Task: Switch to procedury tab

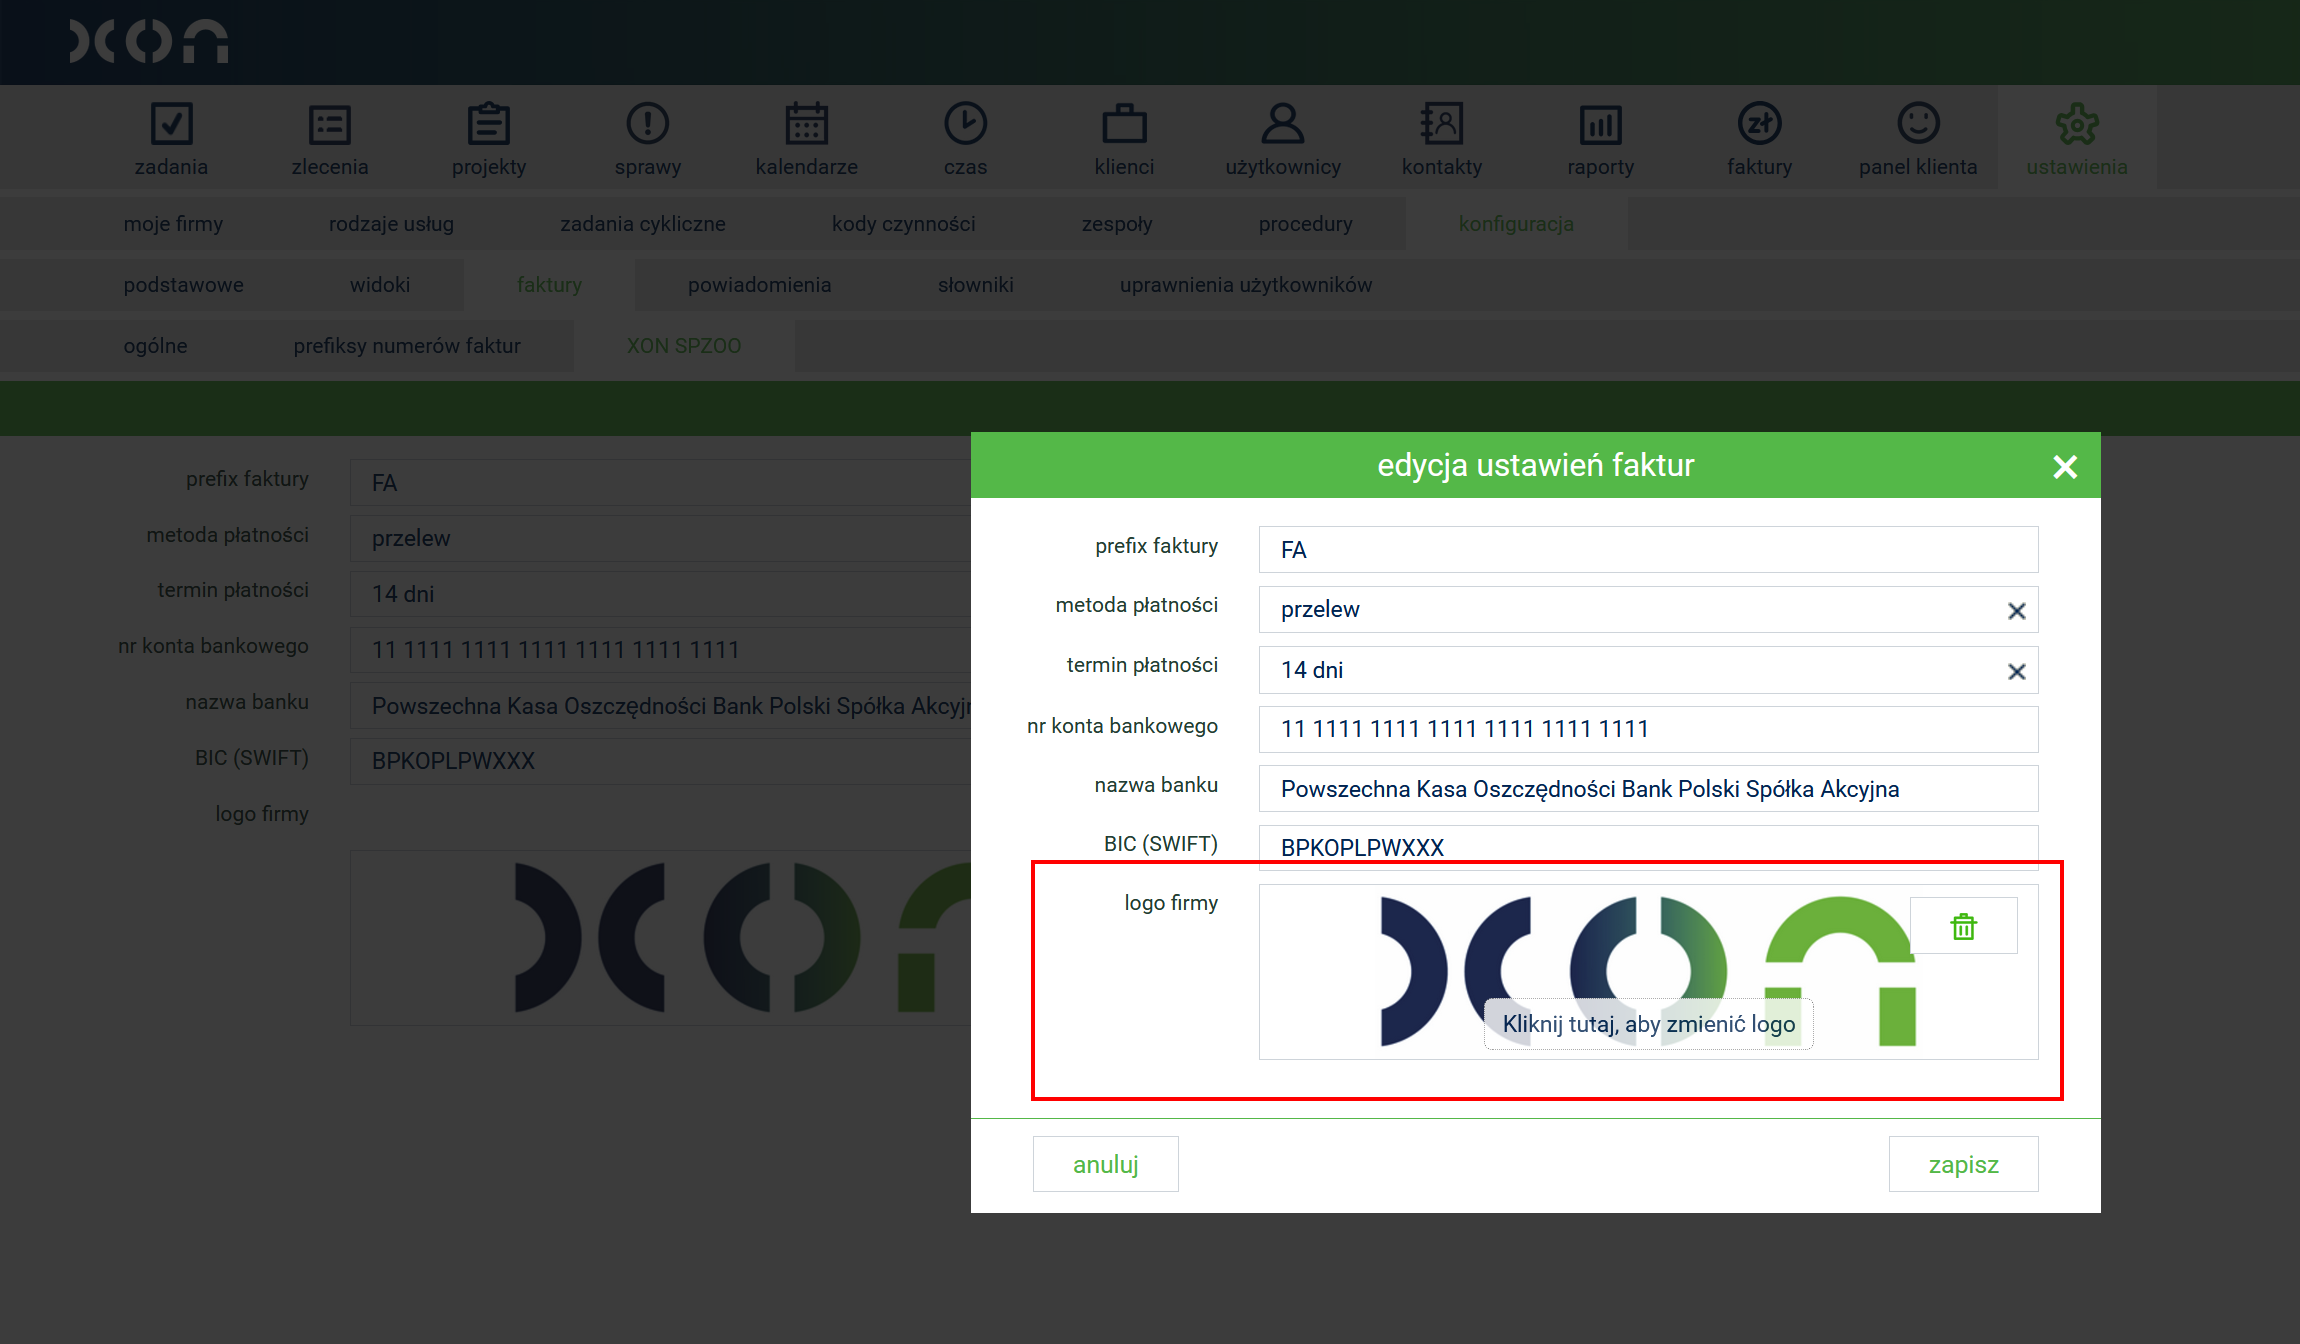Action: tap(1305, 224)
